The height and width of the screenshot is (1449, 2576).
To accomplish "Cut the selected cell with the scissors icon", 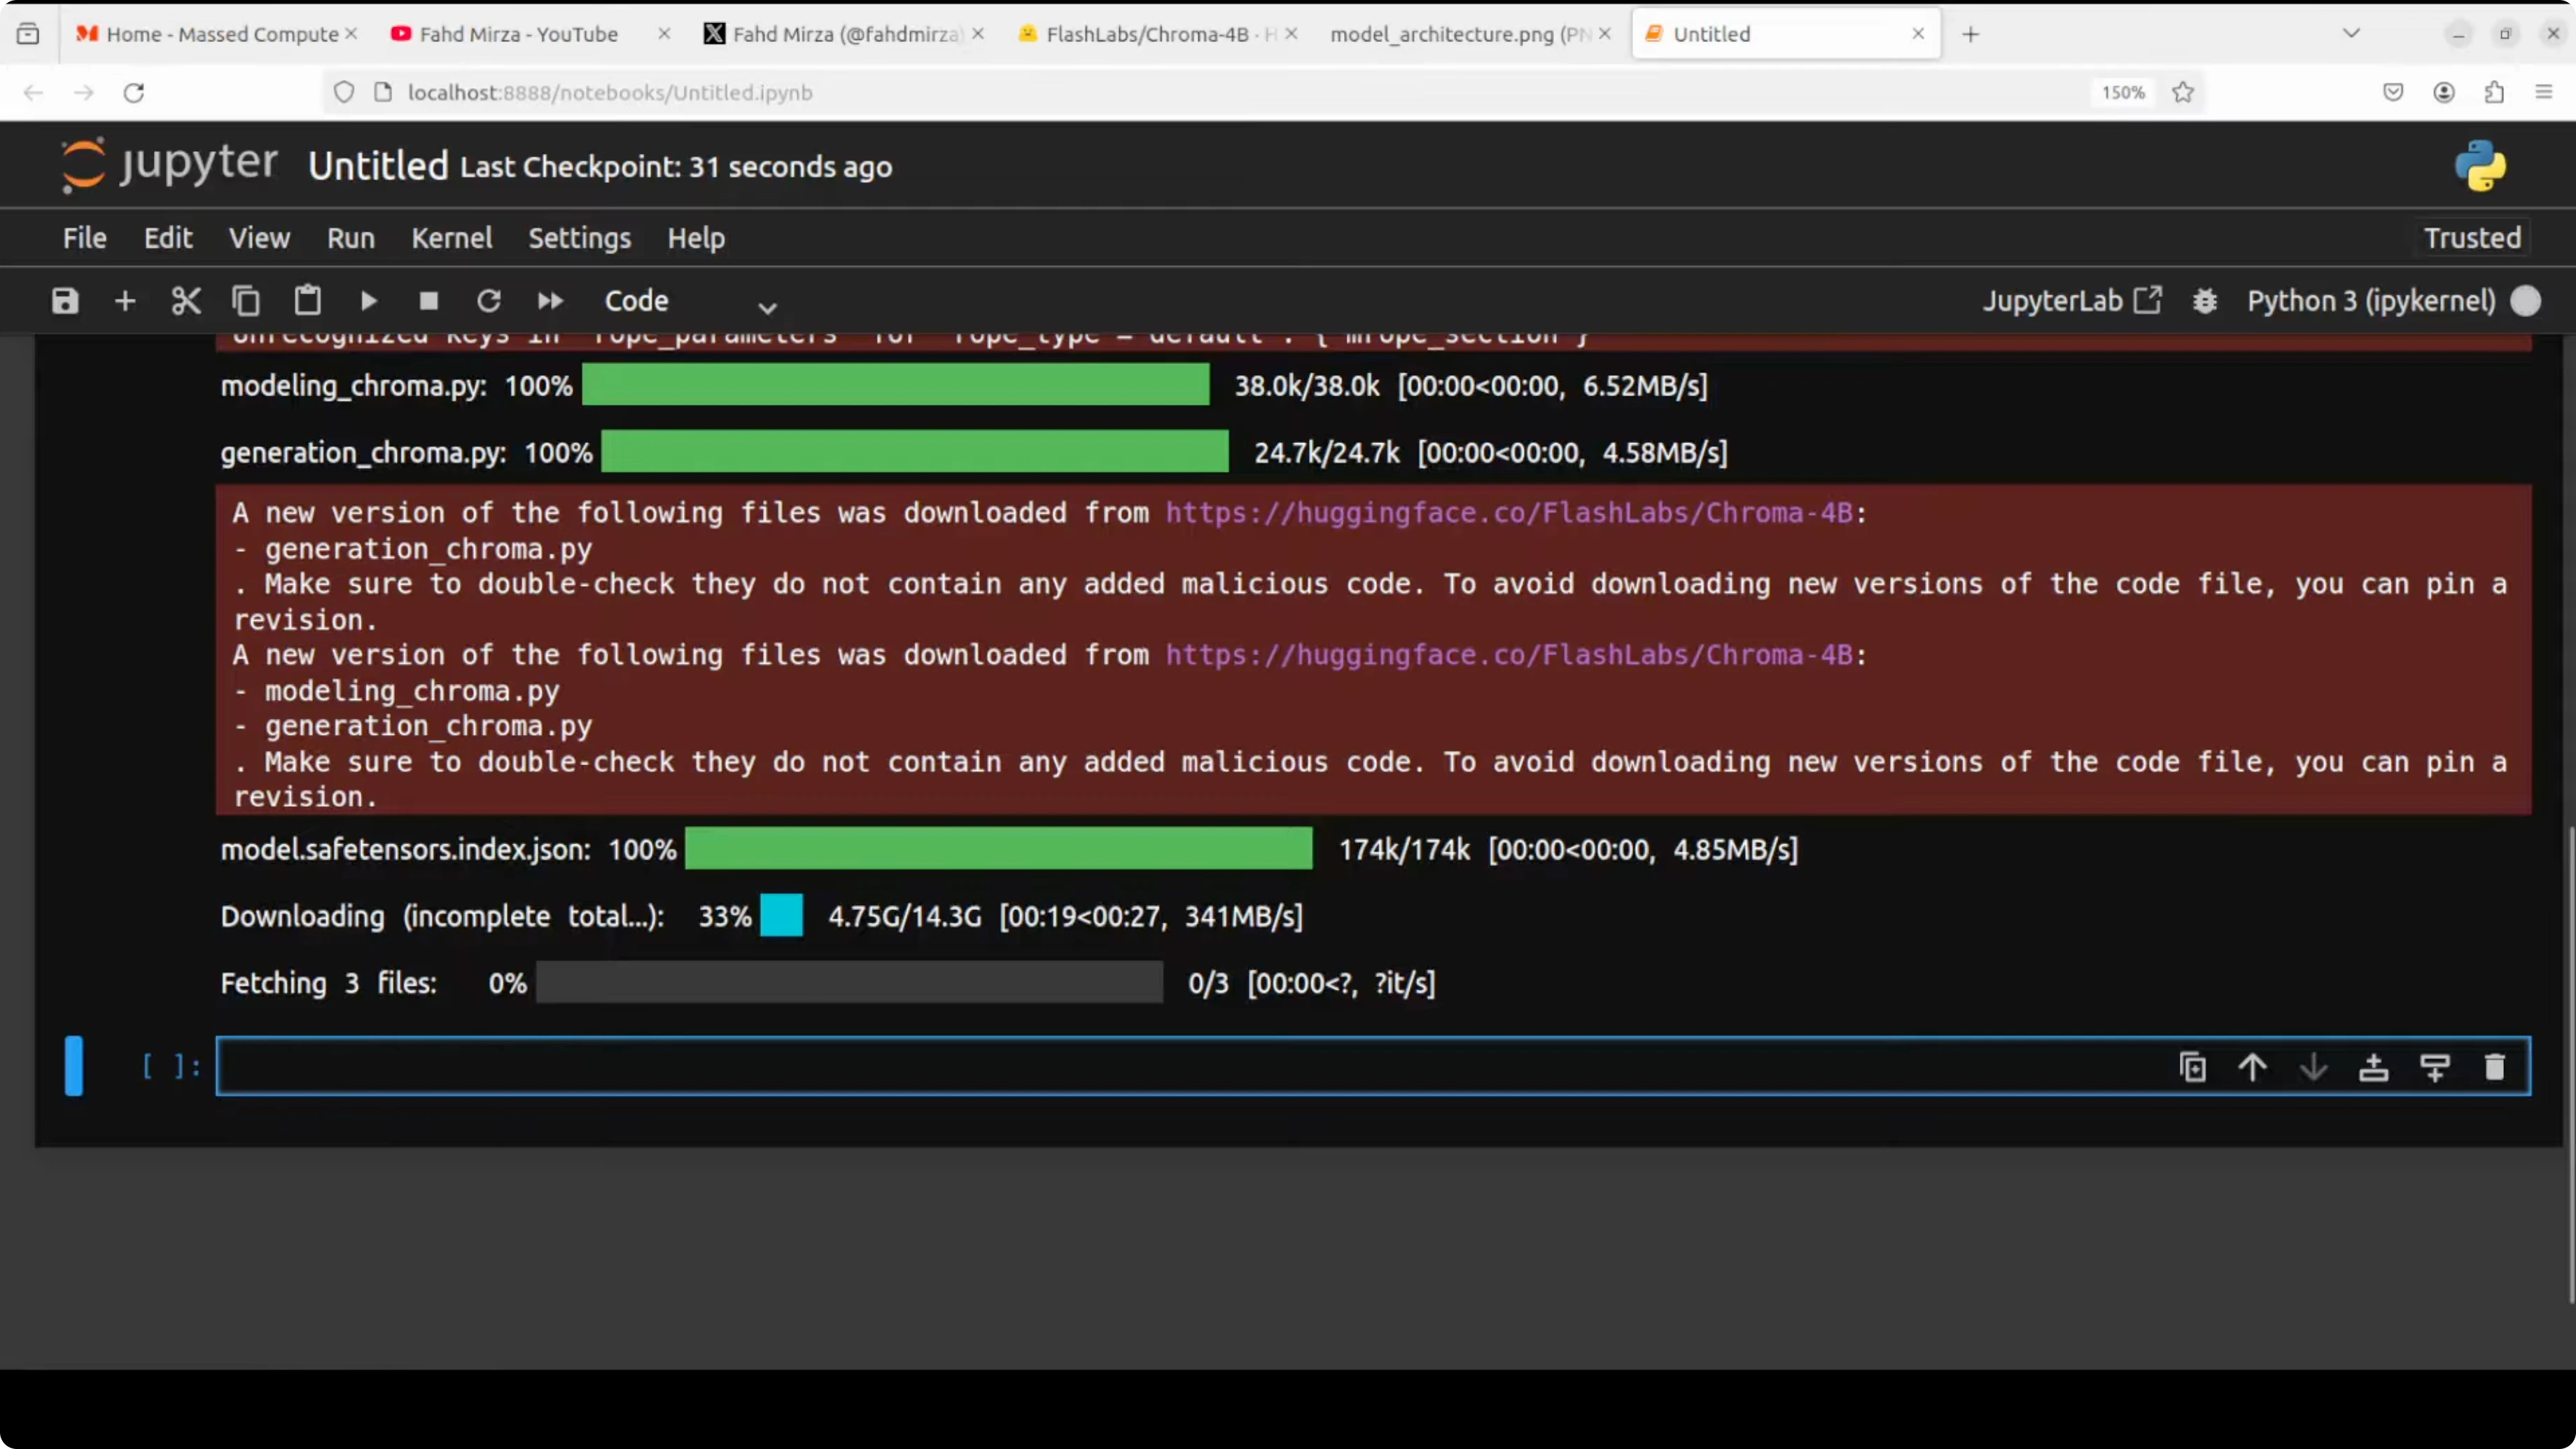I will pos(186,301).
